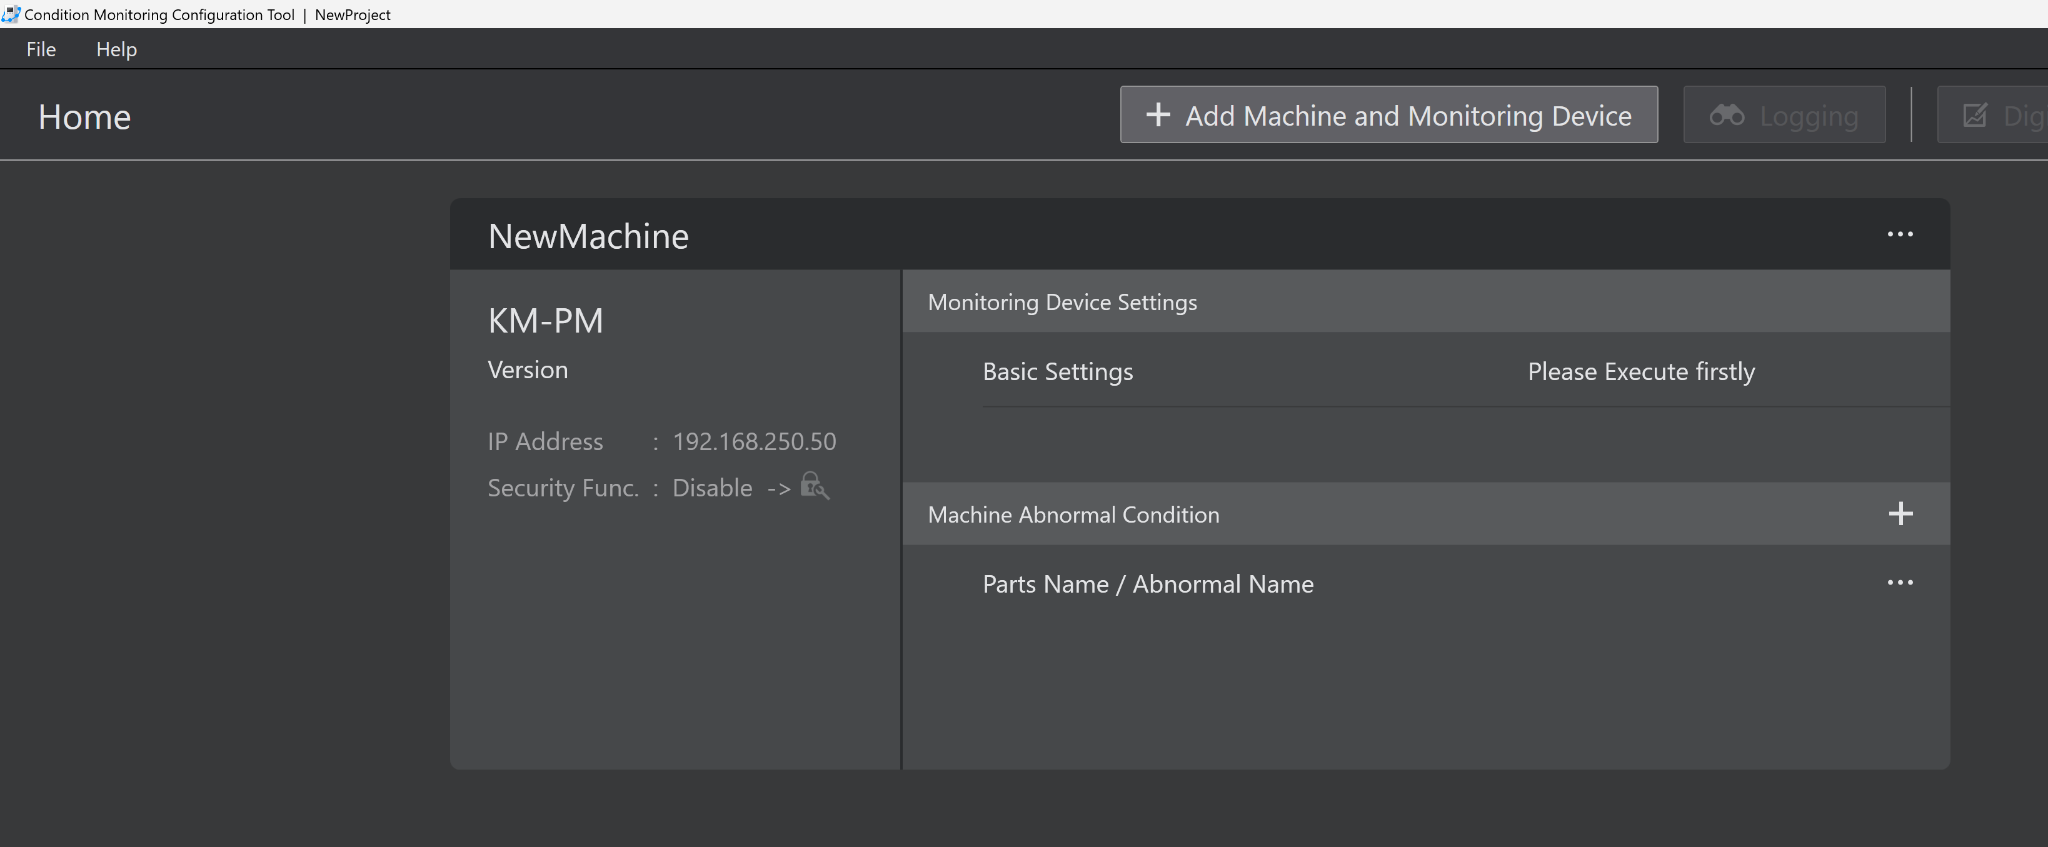Image resolution: width=2048 pixels, height=847 pixels.
Task: Select Basic Settings under Monitoring Device Settings
Action: [1057, 372]
